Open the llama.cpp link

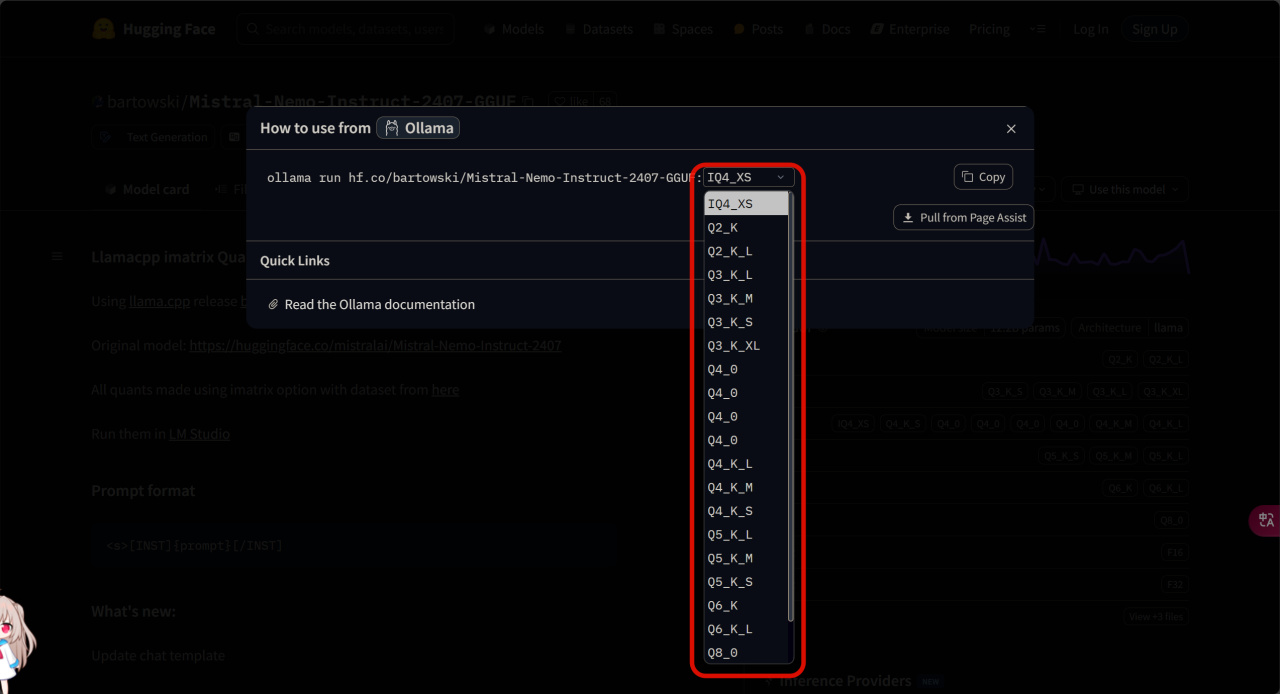(159, 301)
